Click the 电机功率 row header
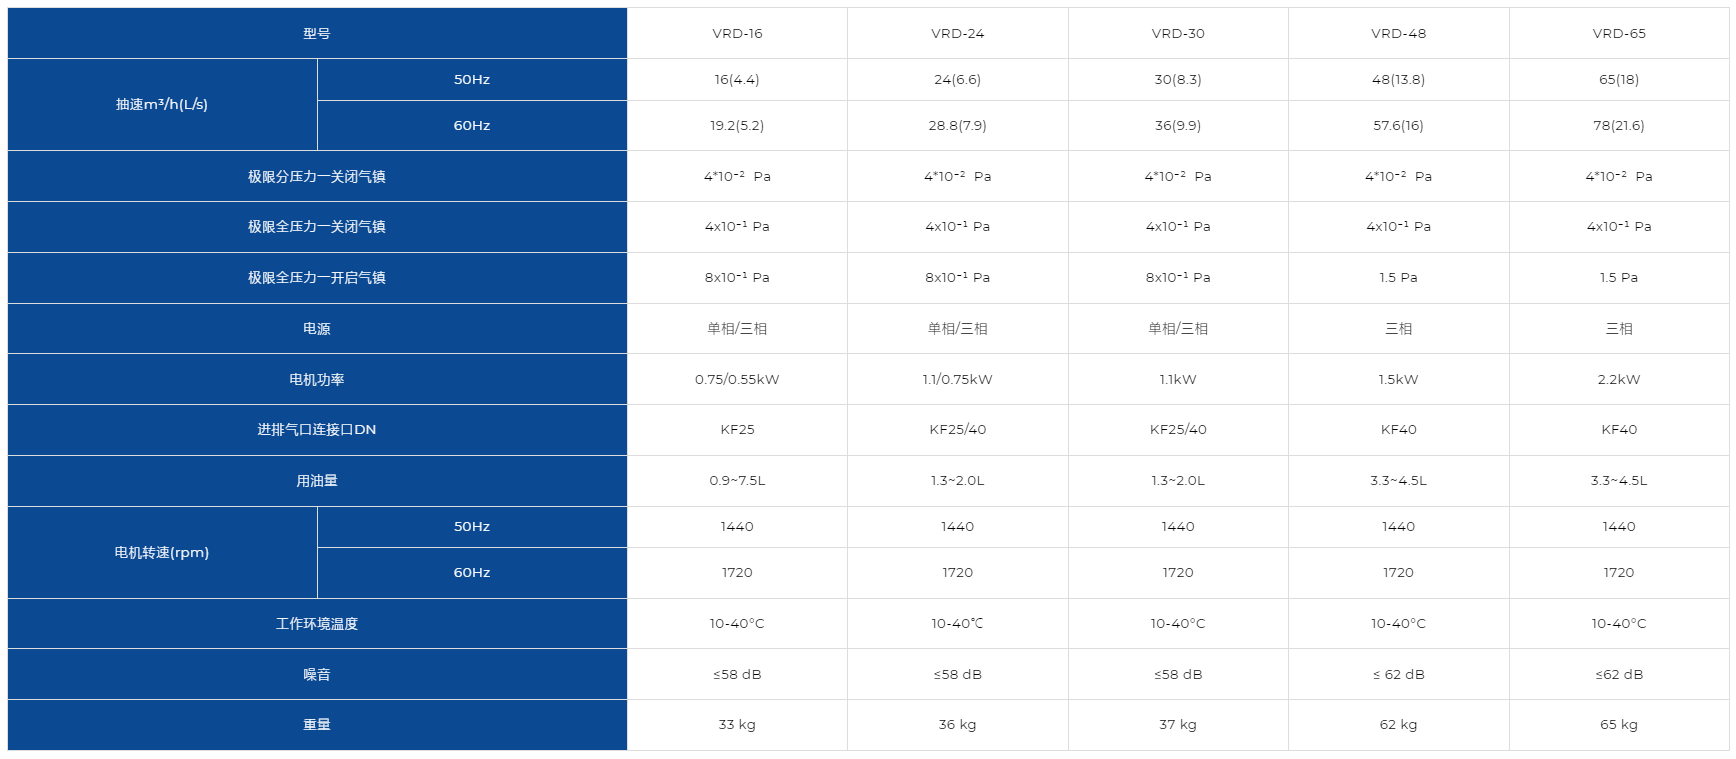This screenshot has width=1736, height=759. coord(317,379)
